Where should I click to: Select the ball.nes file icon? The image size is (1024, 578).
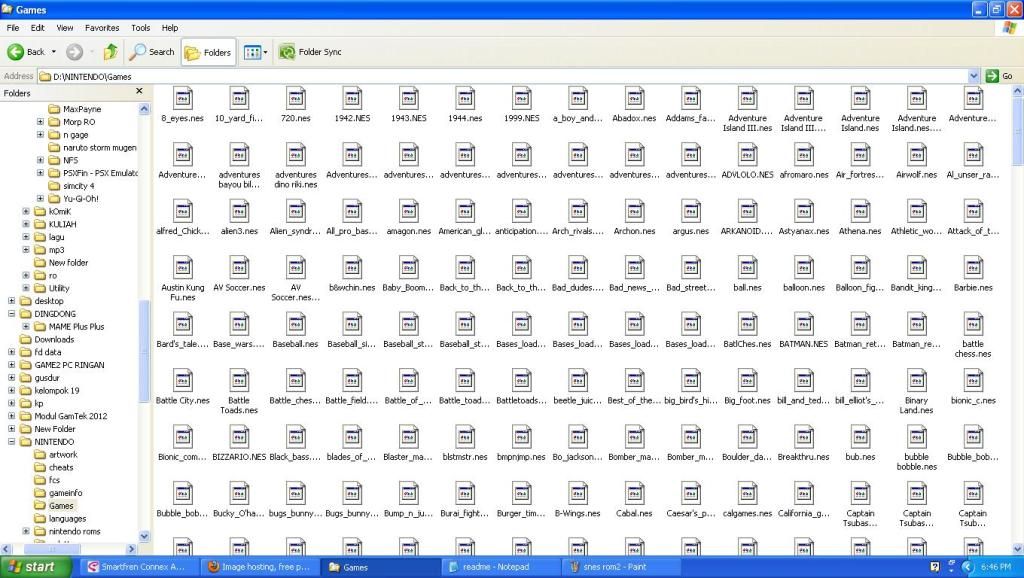[748, 268]
